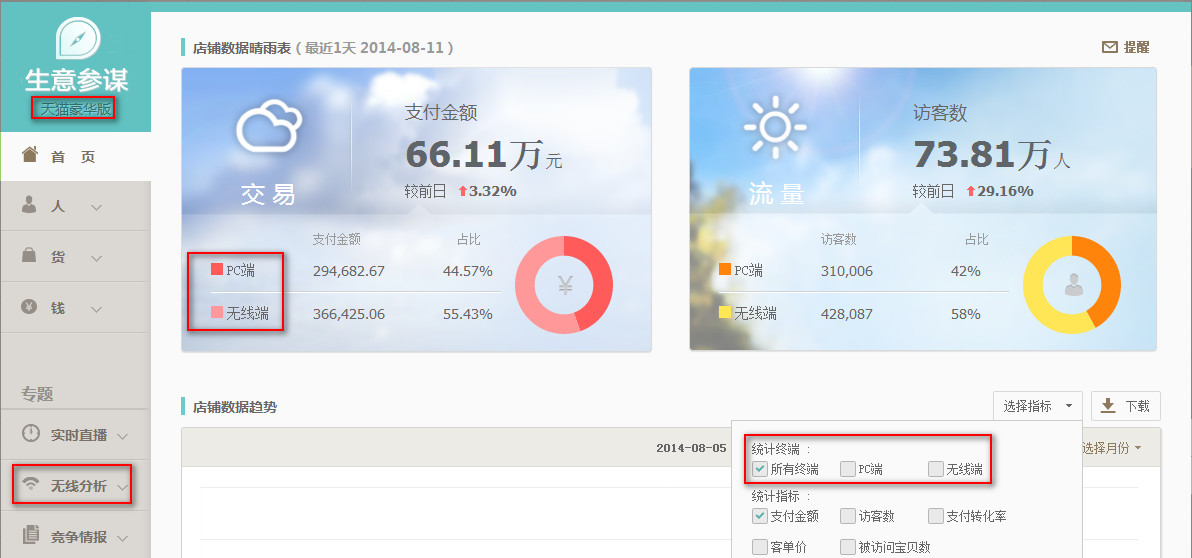This screenshot has height=558, width=1192.
Task: Click the person icon for 人 menu
Action: point(30,206)
